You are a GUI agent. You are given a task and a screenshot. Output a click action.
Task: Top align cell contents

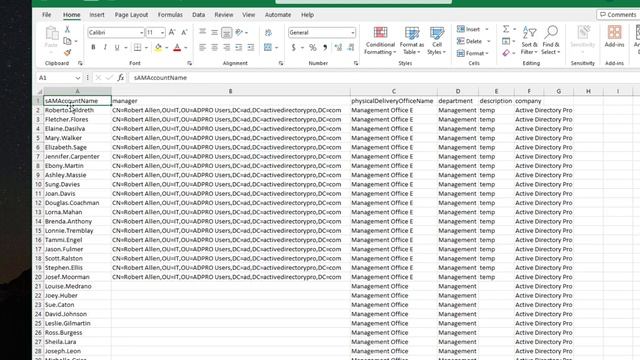pos(202,32)
